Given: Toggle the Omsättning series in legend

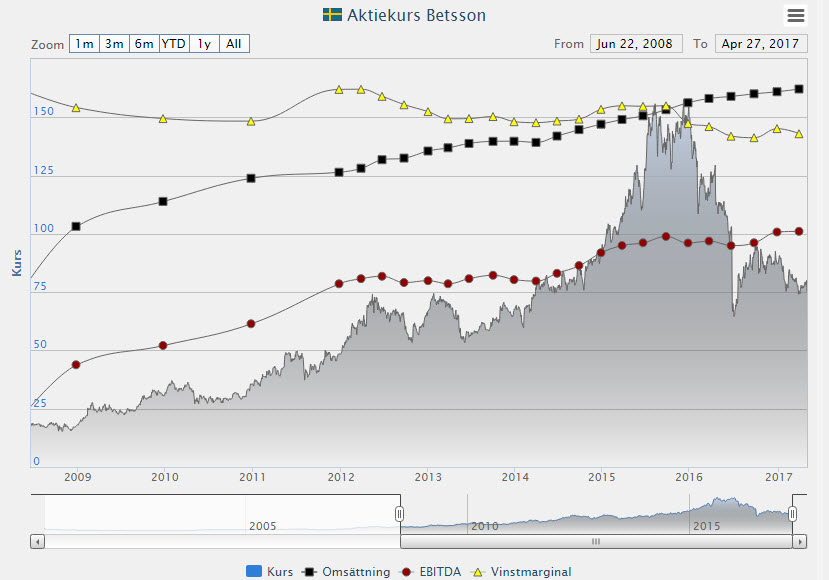Looking at the screenshot, I should tap(346, 572).
